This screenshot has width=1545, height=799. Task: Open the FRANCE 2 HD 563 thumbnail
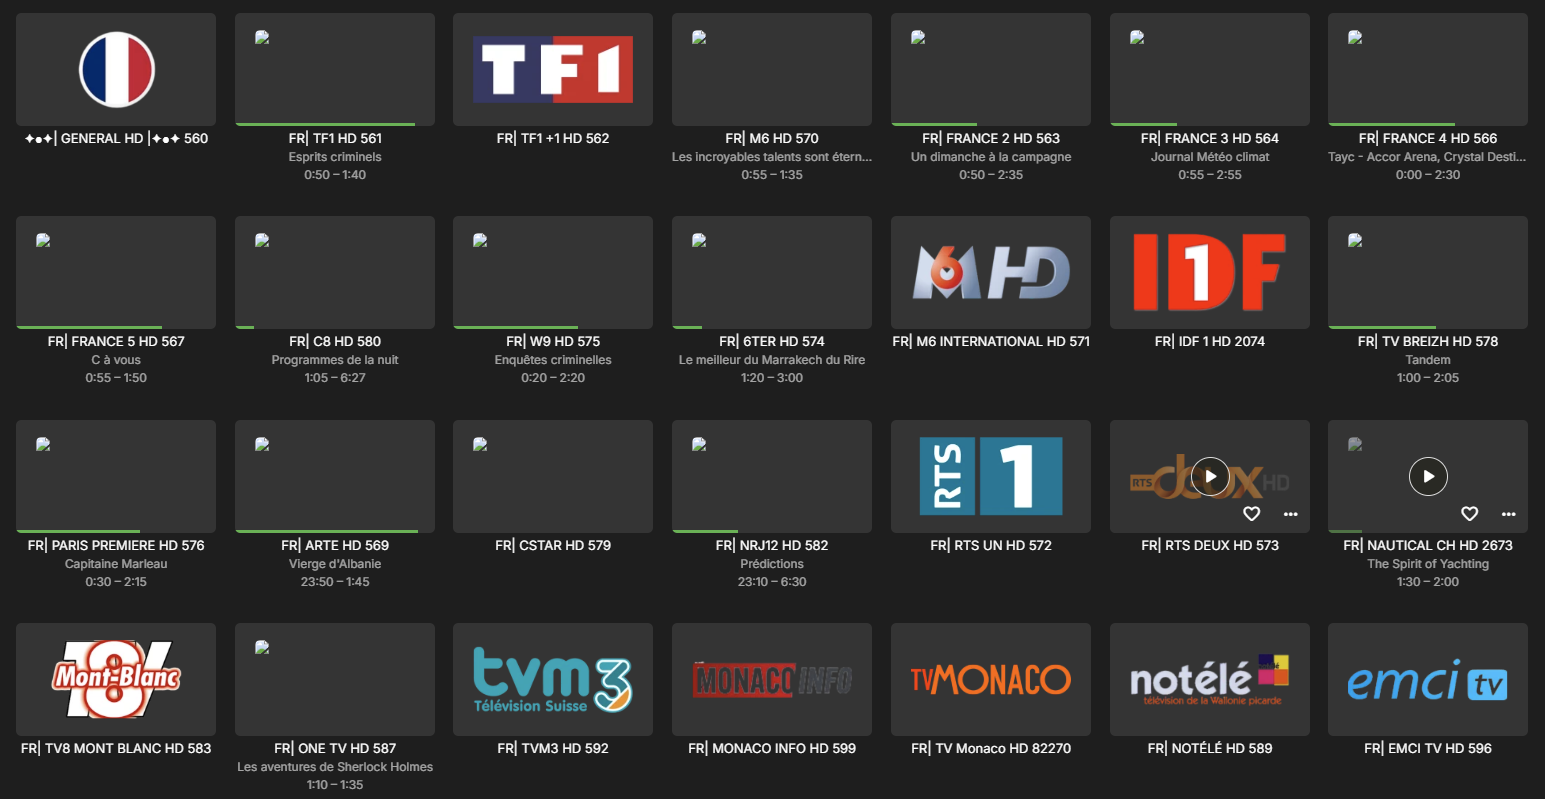(991, 69)
